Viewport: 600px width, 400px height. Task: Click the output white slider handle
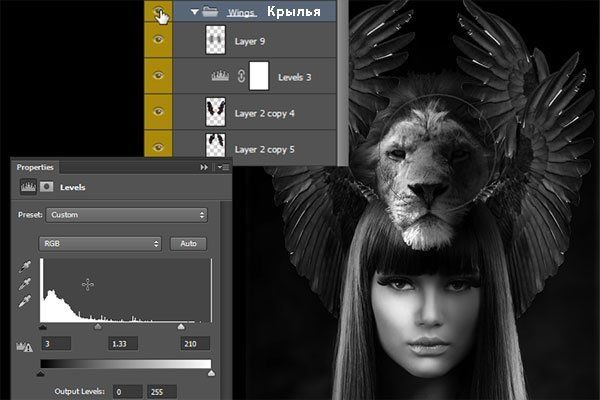click(211, 373)
